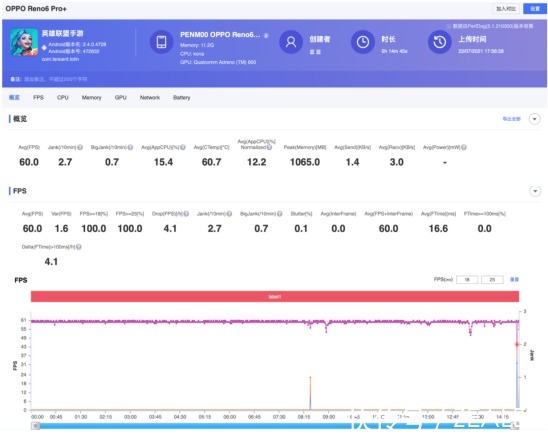Open help icon beside Jank(/10min) in FPS section

[x=229, y=214]
